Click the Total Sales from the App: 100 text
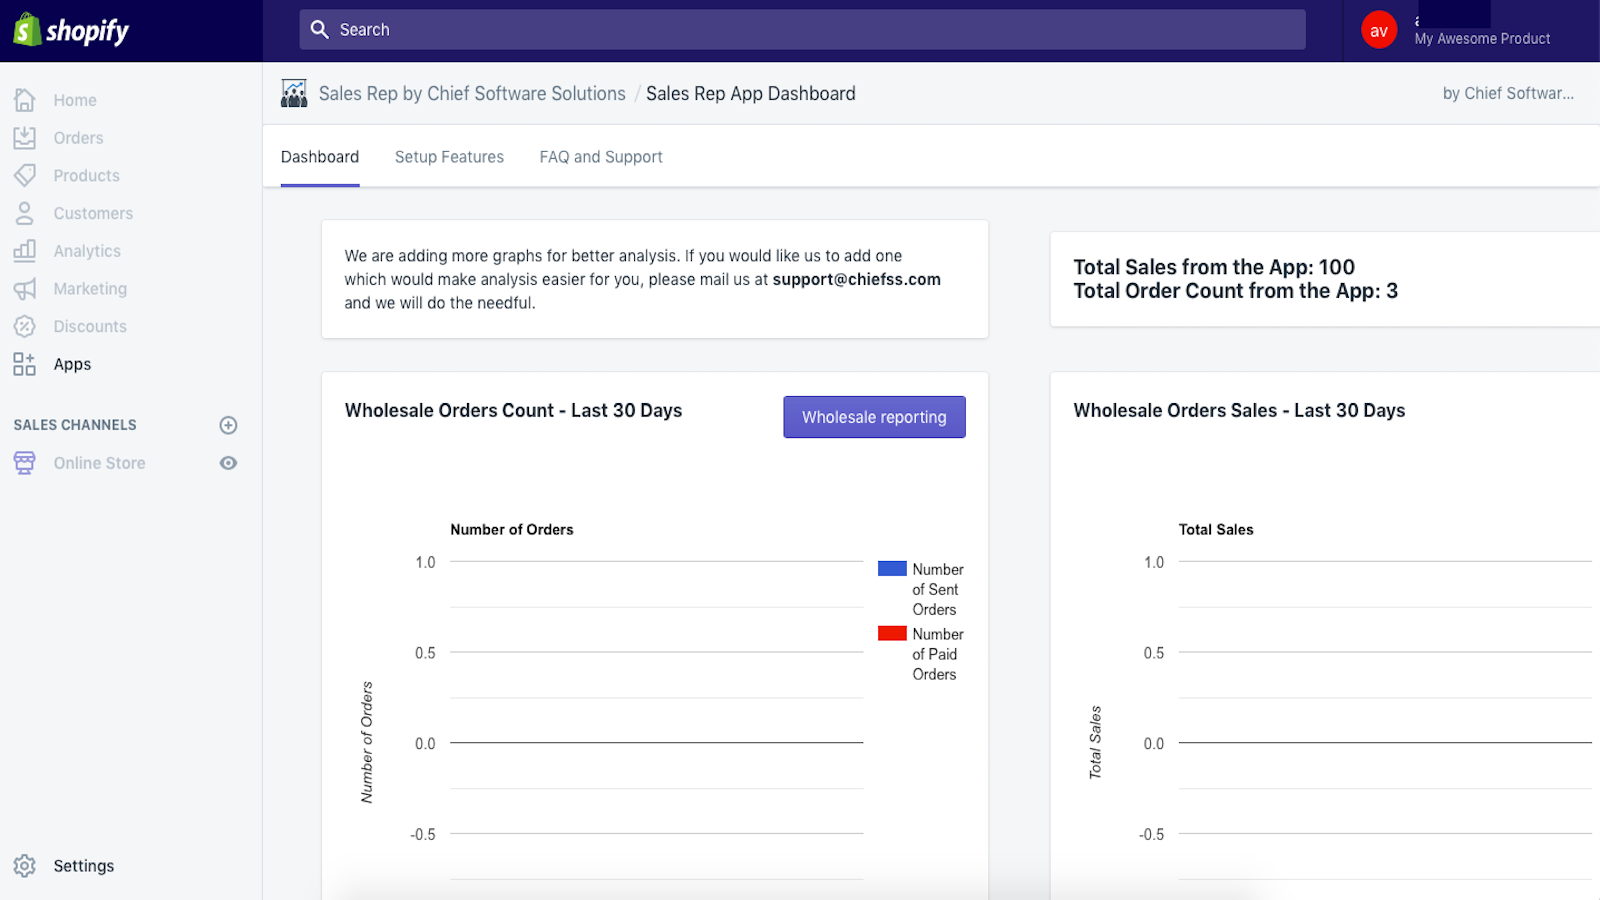 [x=1214, y=267]
